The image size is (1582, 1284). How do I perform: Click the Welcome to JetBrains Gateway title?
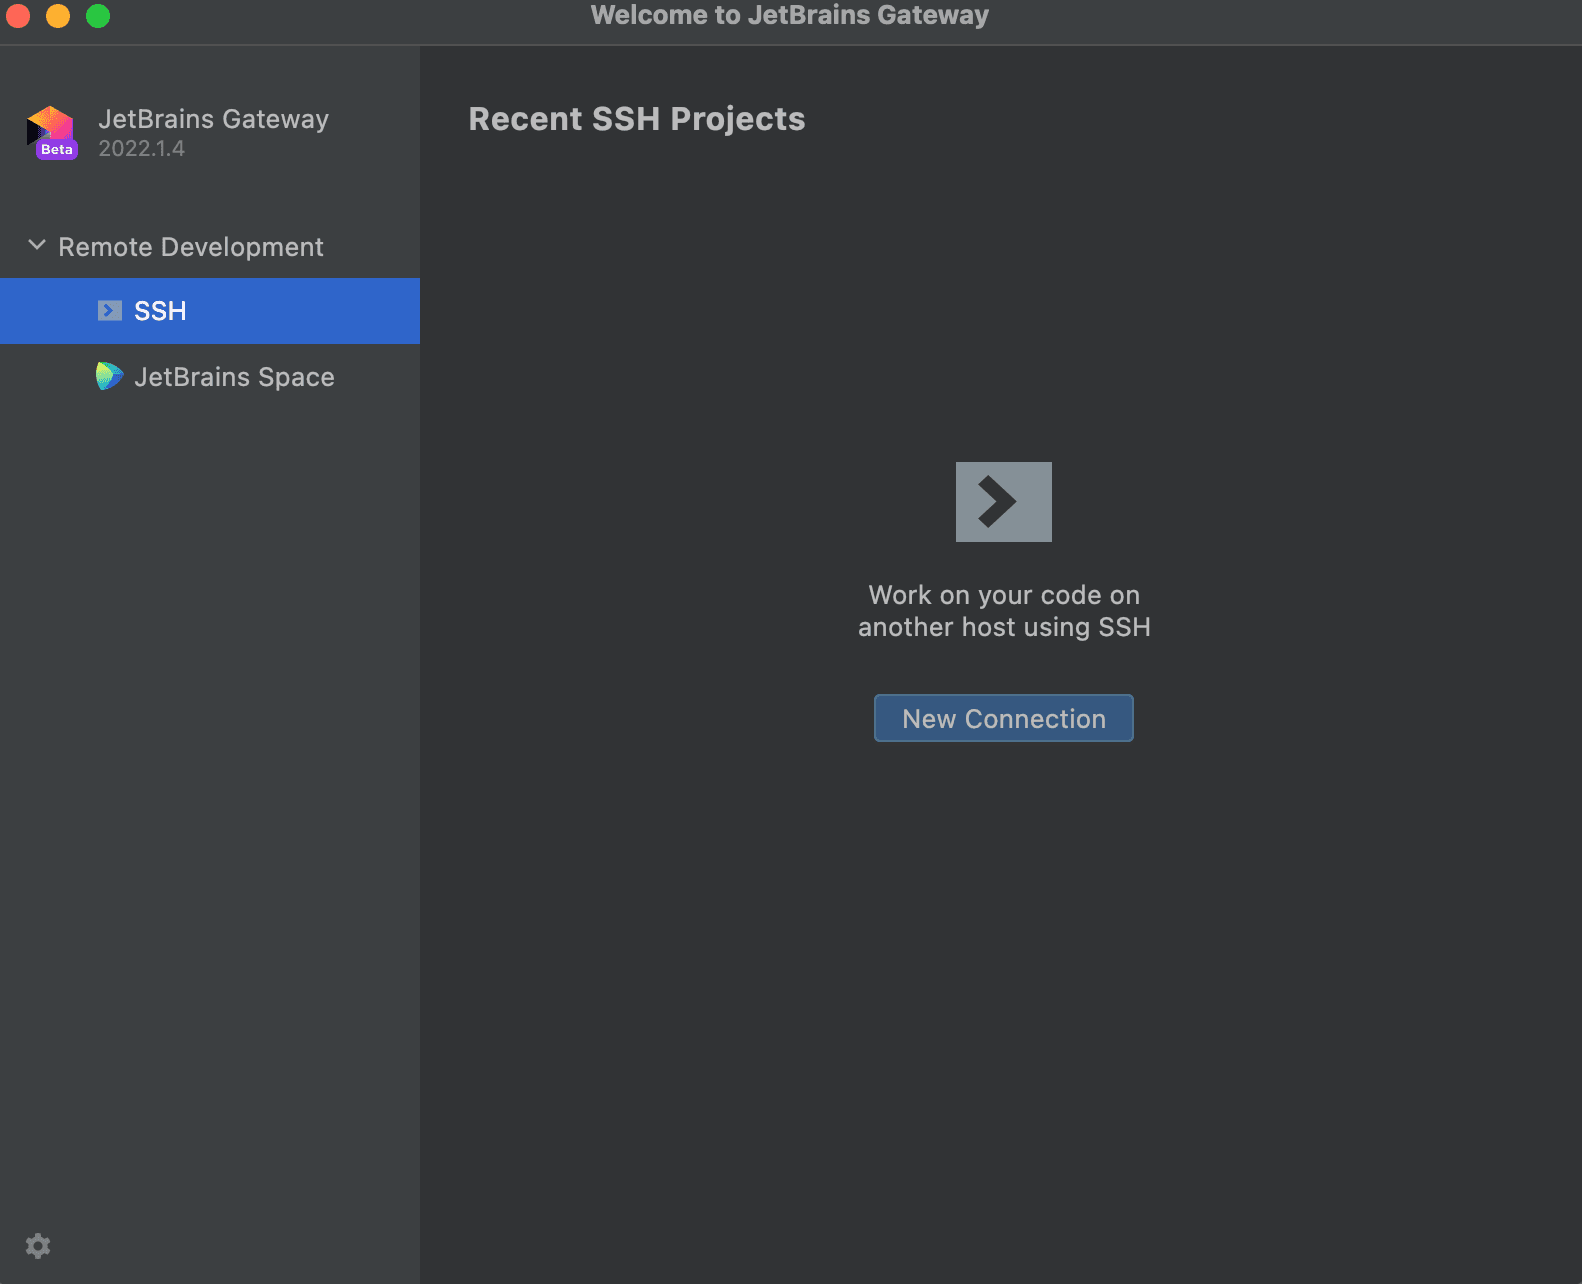coord(790,15)
